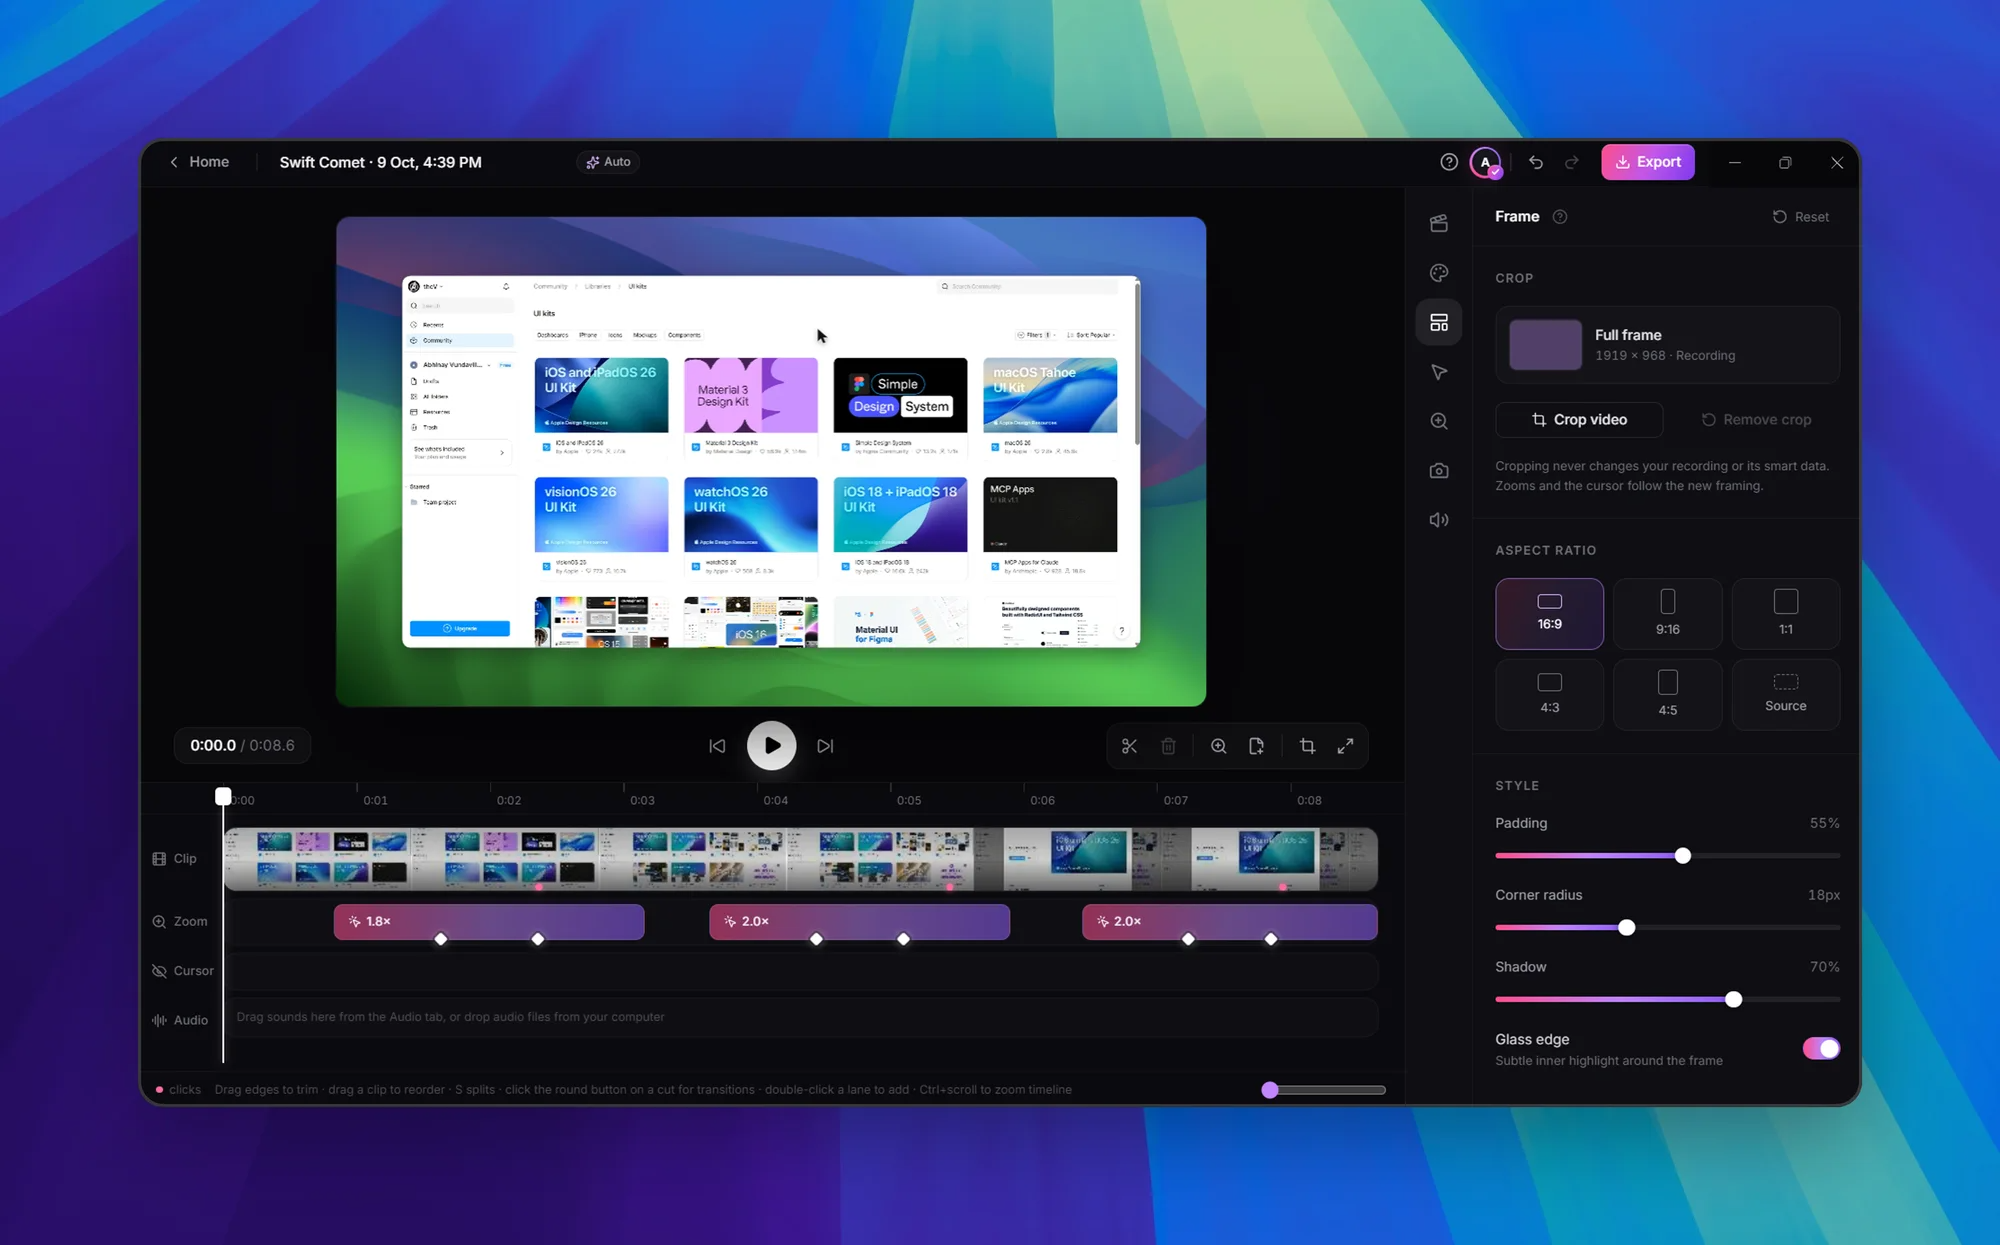2000x1245 pixels.
Task: Skip to the next clip
Action: tap(825, 746)
